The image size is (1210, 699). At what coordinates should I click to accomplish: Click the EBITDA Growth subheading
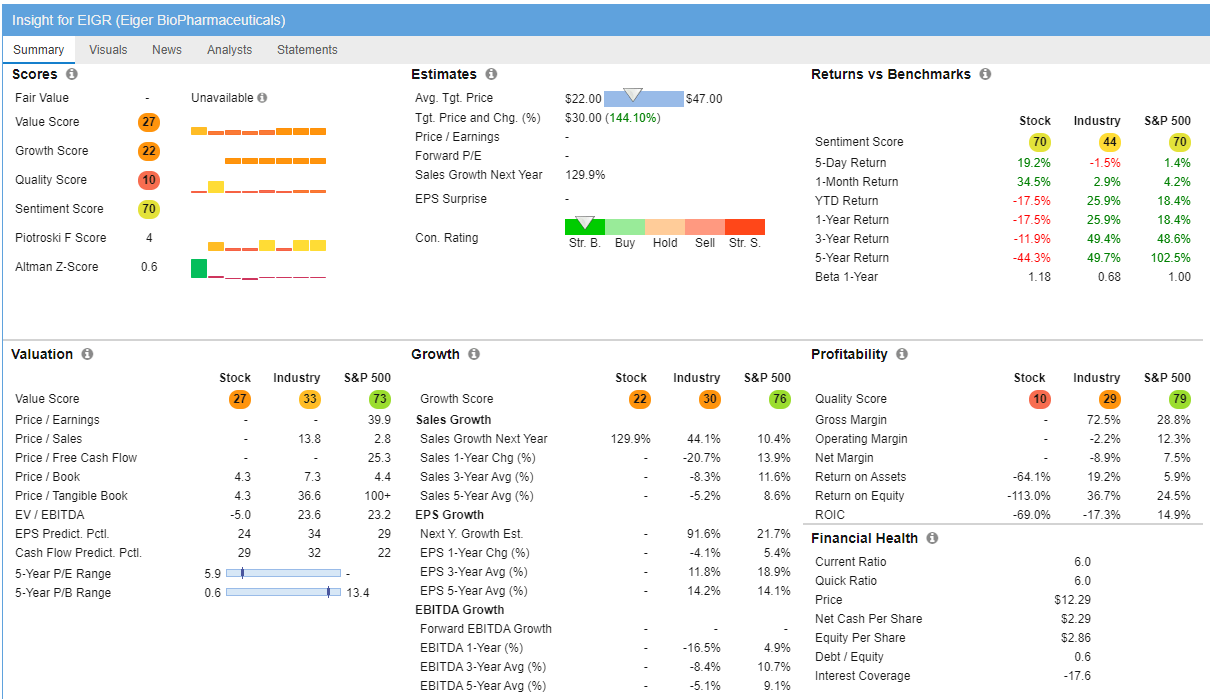pos(460,610)
